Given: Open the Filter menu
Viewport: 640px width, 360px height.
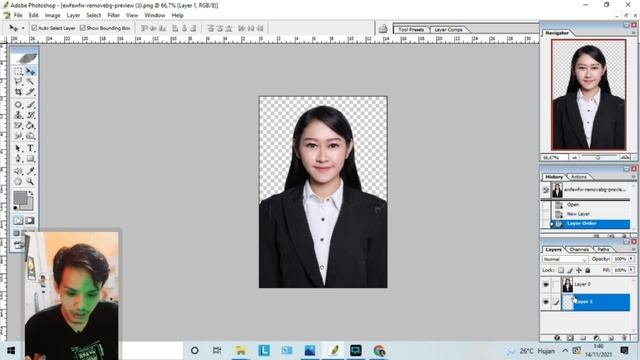Looking at the screenshot, I should tap(113, 15).
